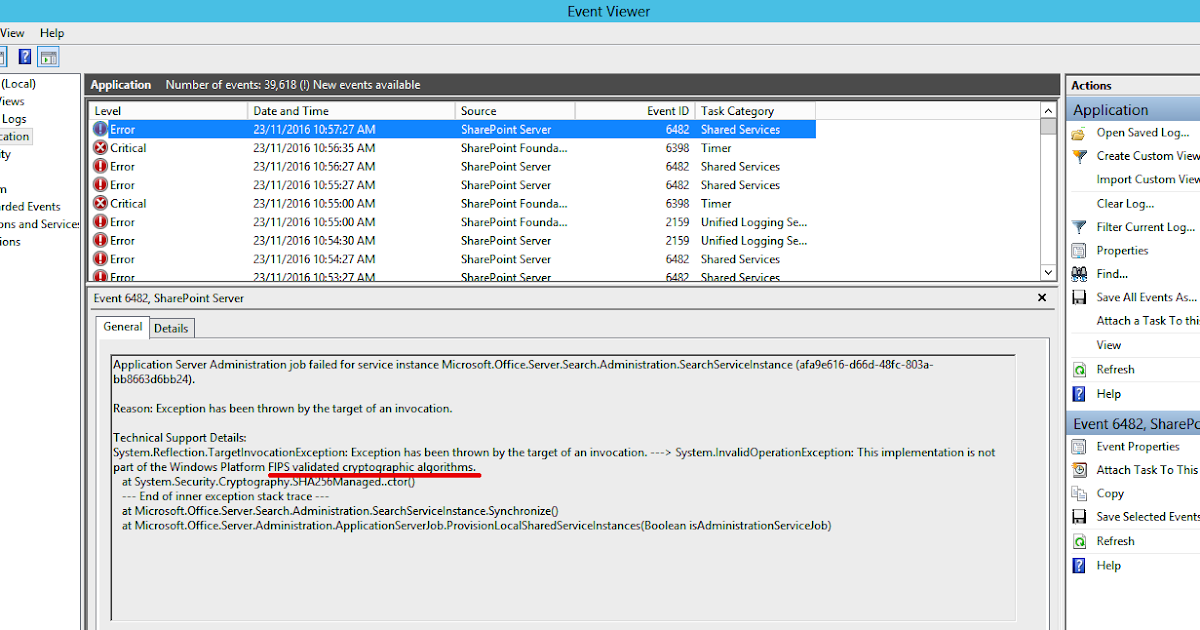Image resolution: width=1200 pixels, height=630 pixels.
Task: Click the Open Saved Log icon
Action: 1079,132
